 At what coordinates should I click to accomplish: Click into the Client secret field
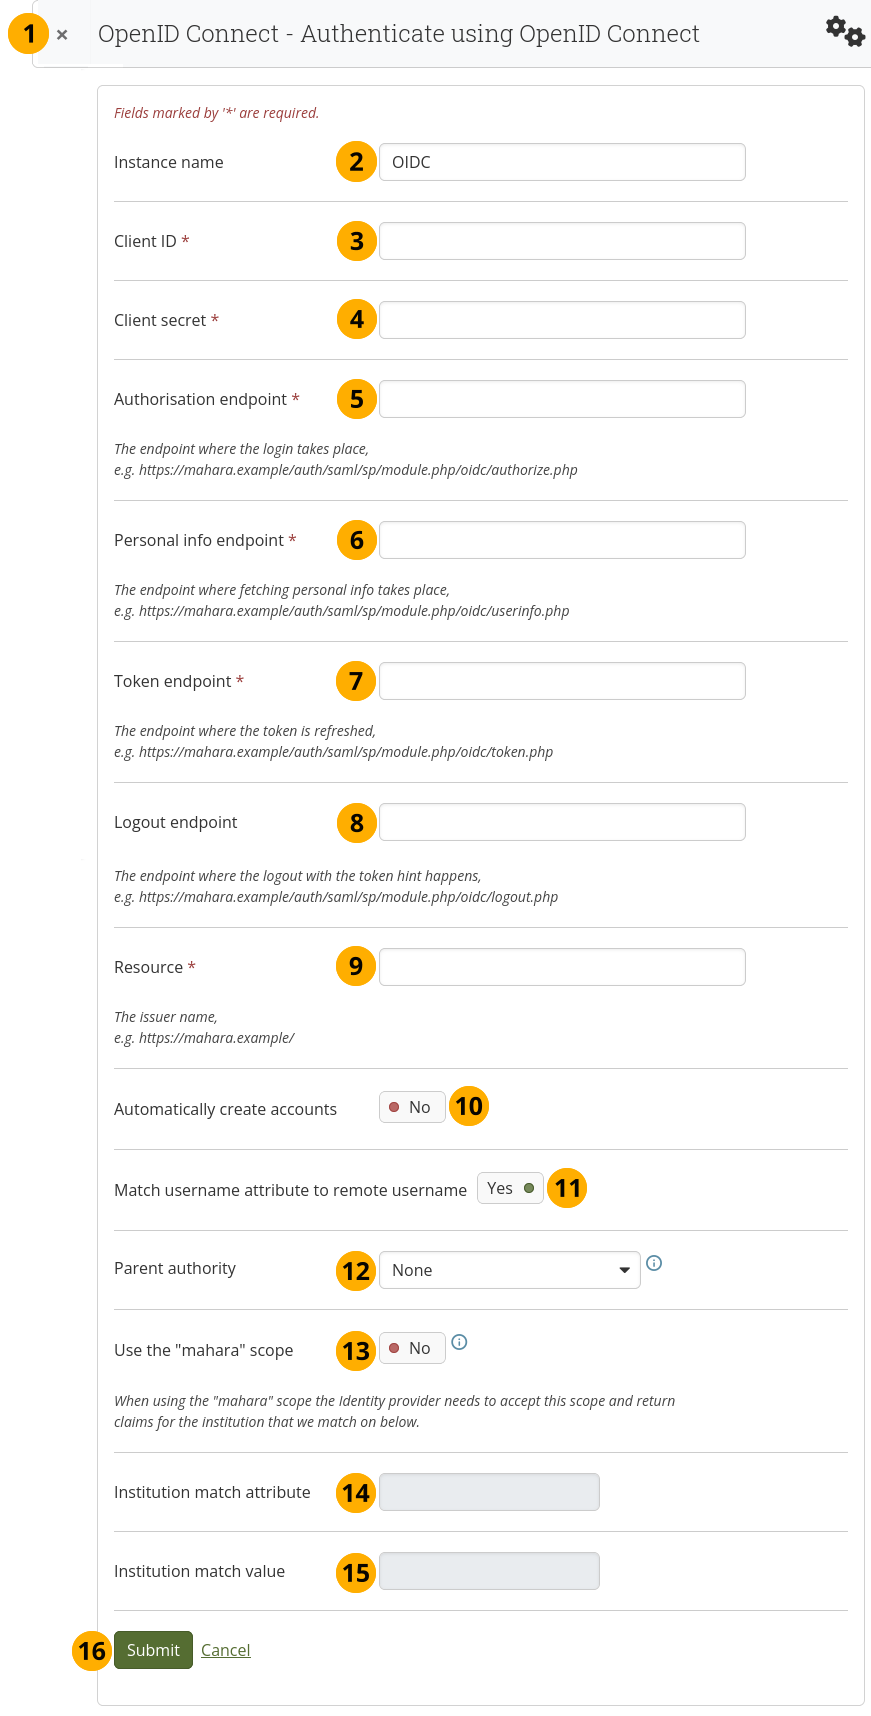[562, 320]
